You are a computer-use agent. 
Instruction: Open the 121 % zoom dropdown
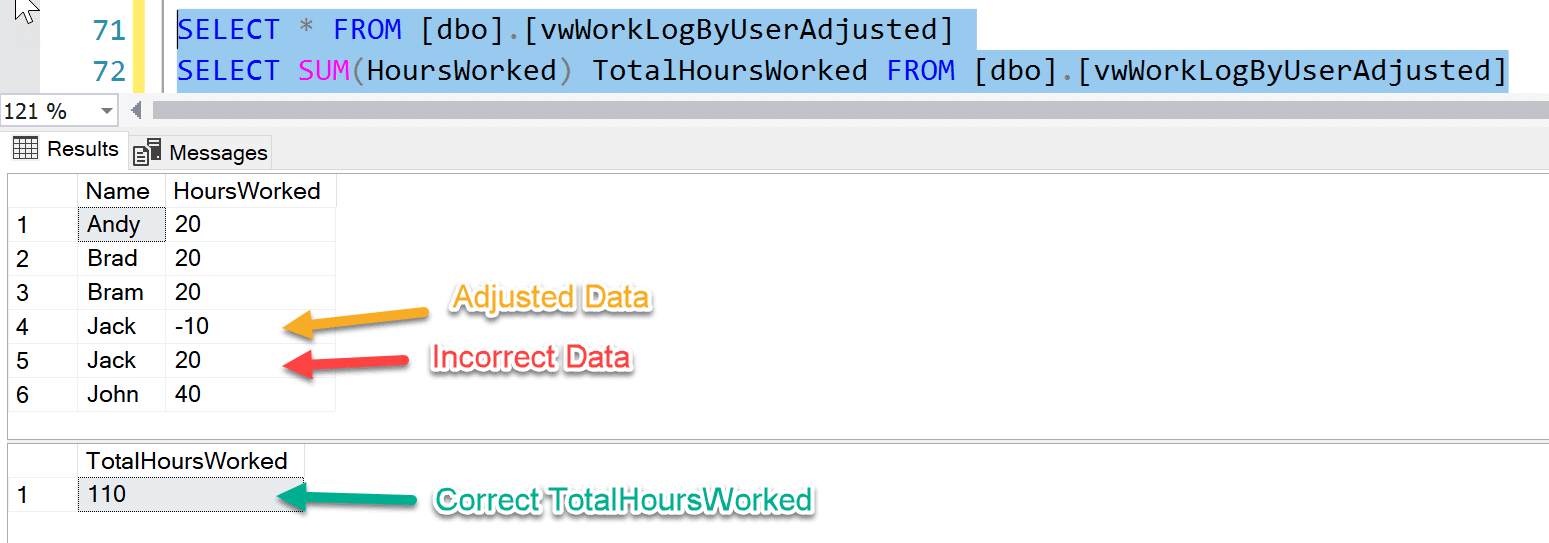tap(107, 111)
